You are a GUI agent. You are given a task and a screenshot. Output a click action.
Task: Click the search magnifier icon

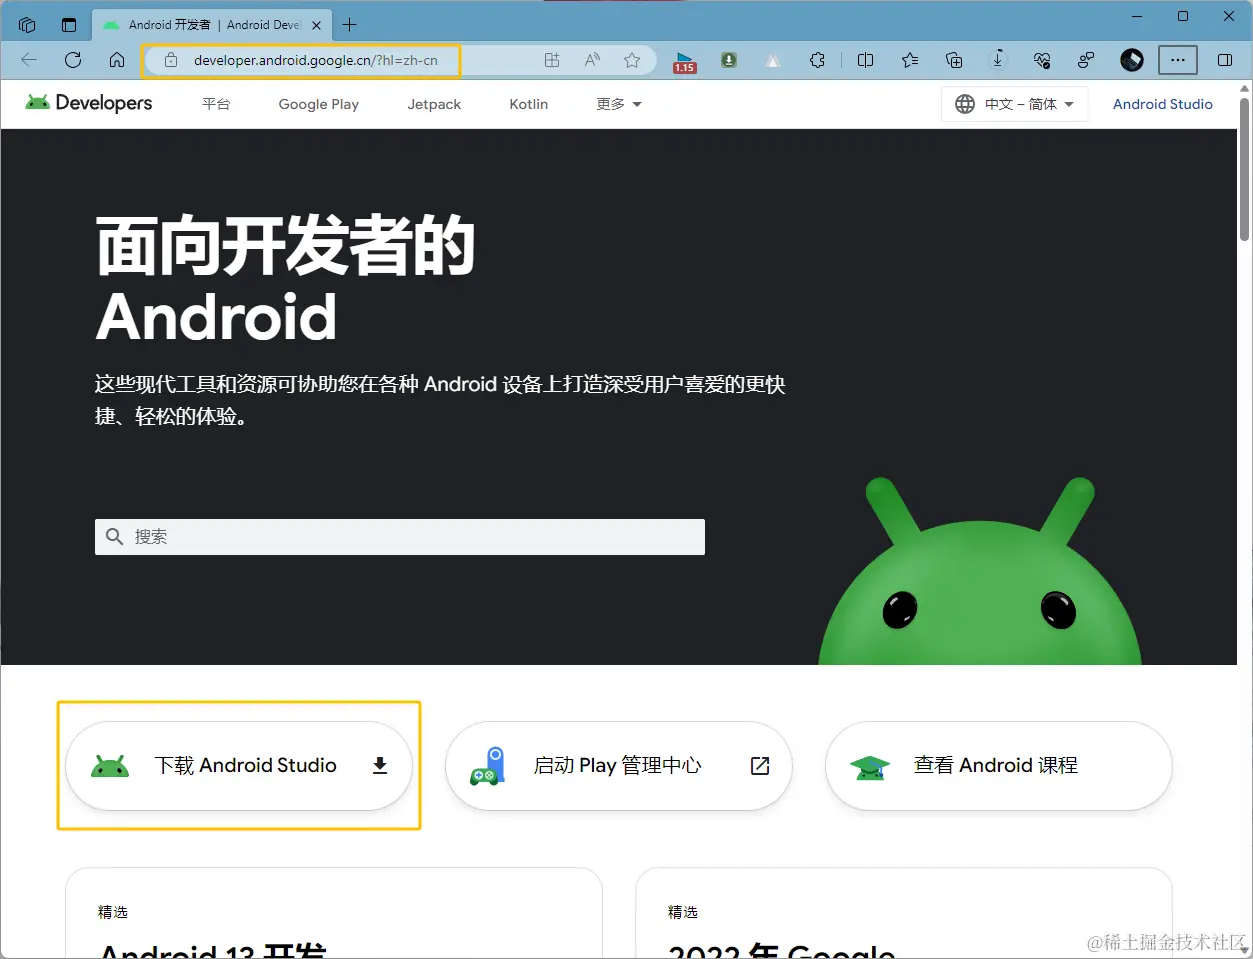tap(115, 537)
